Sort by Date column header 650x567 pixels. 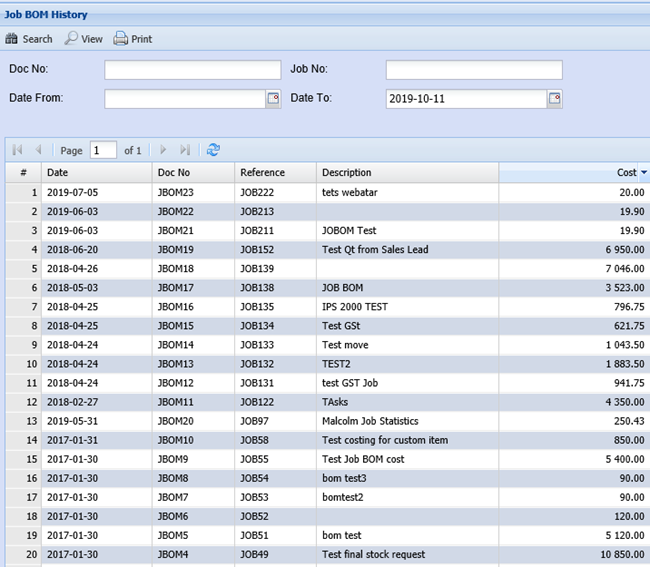[96, 173]
